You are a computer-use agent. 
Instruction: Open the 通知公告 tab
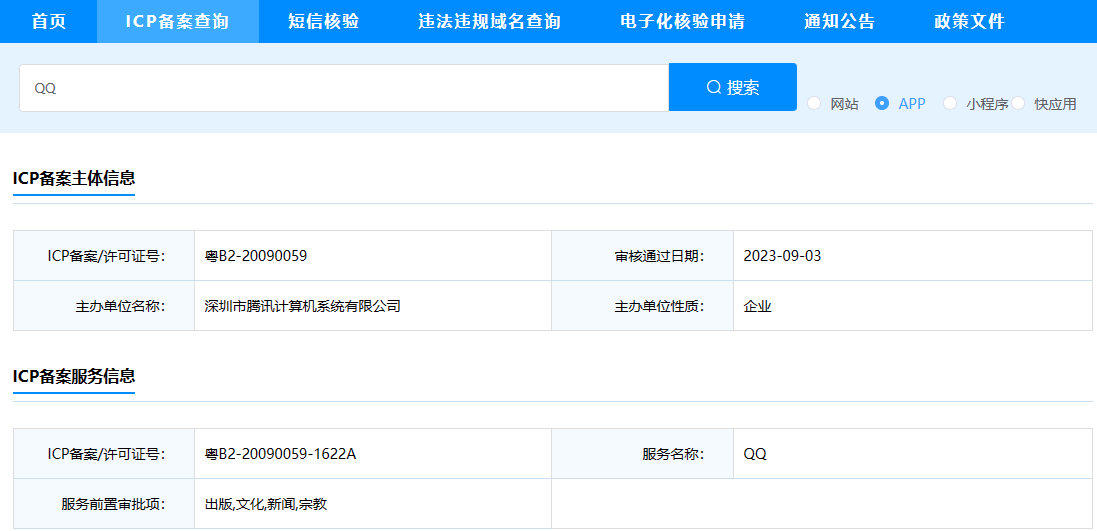pos(840,22)
